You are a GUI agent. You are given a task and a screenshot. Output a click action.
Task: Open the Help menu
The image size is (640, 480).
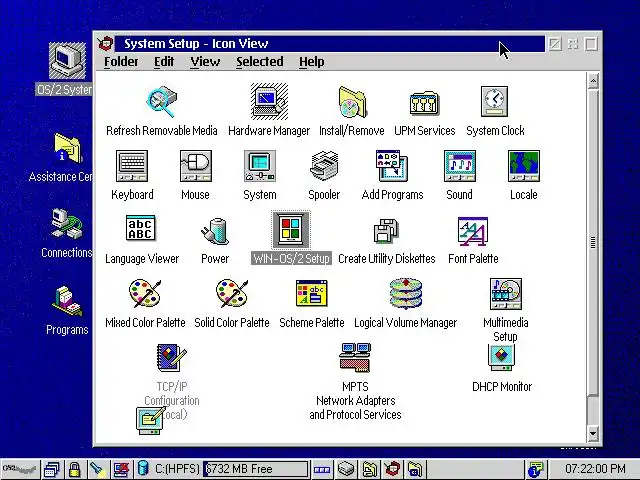tap(311, 62)
